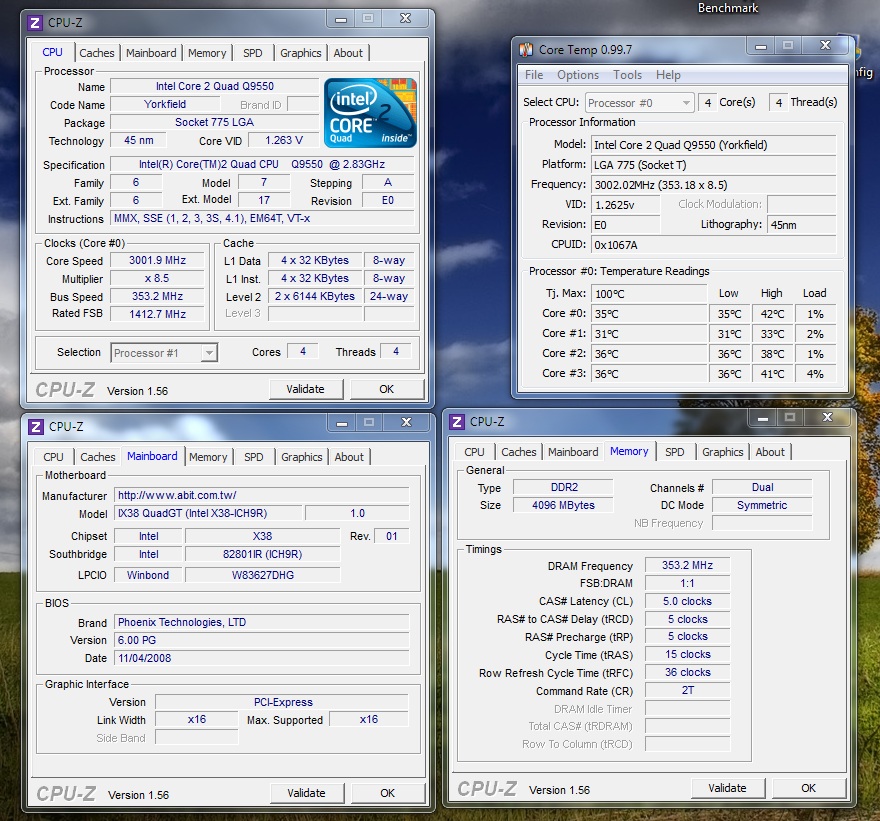The width and height of the screenshot is (880, 821).
Task: Minimize the Core Temp window
Action: coord(761,46)
